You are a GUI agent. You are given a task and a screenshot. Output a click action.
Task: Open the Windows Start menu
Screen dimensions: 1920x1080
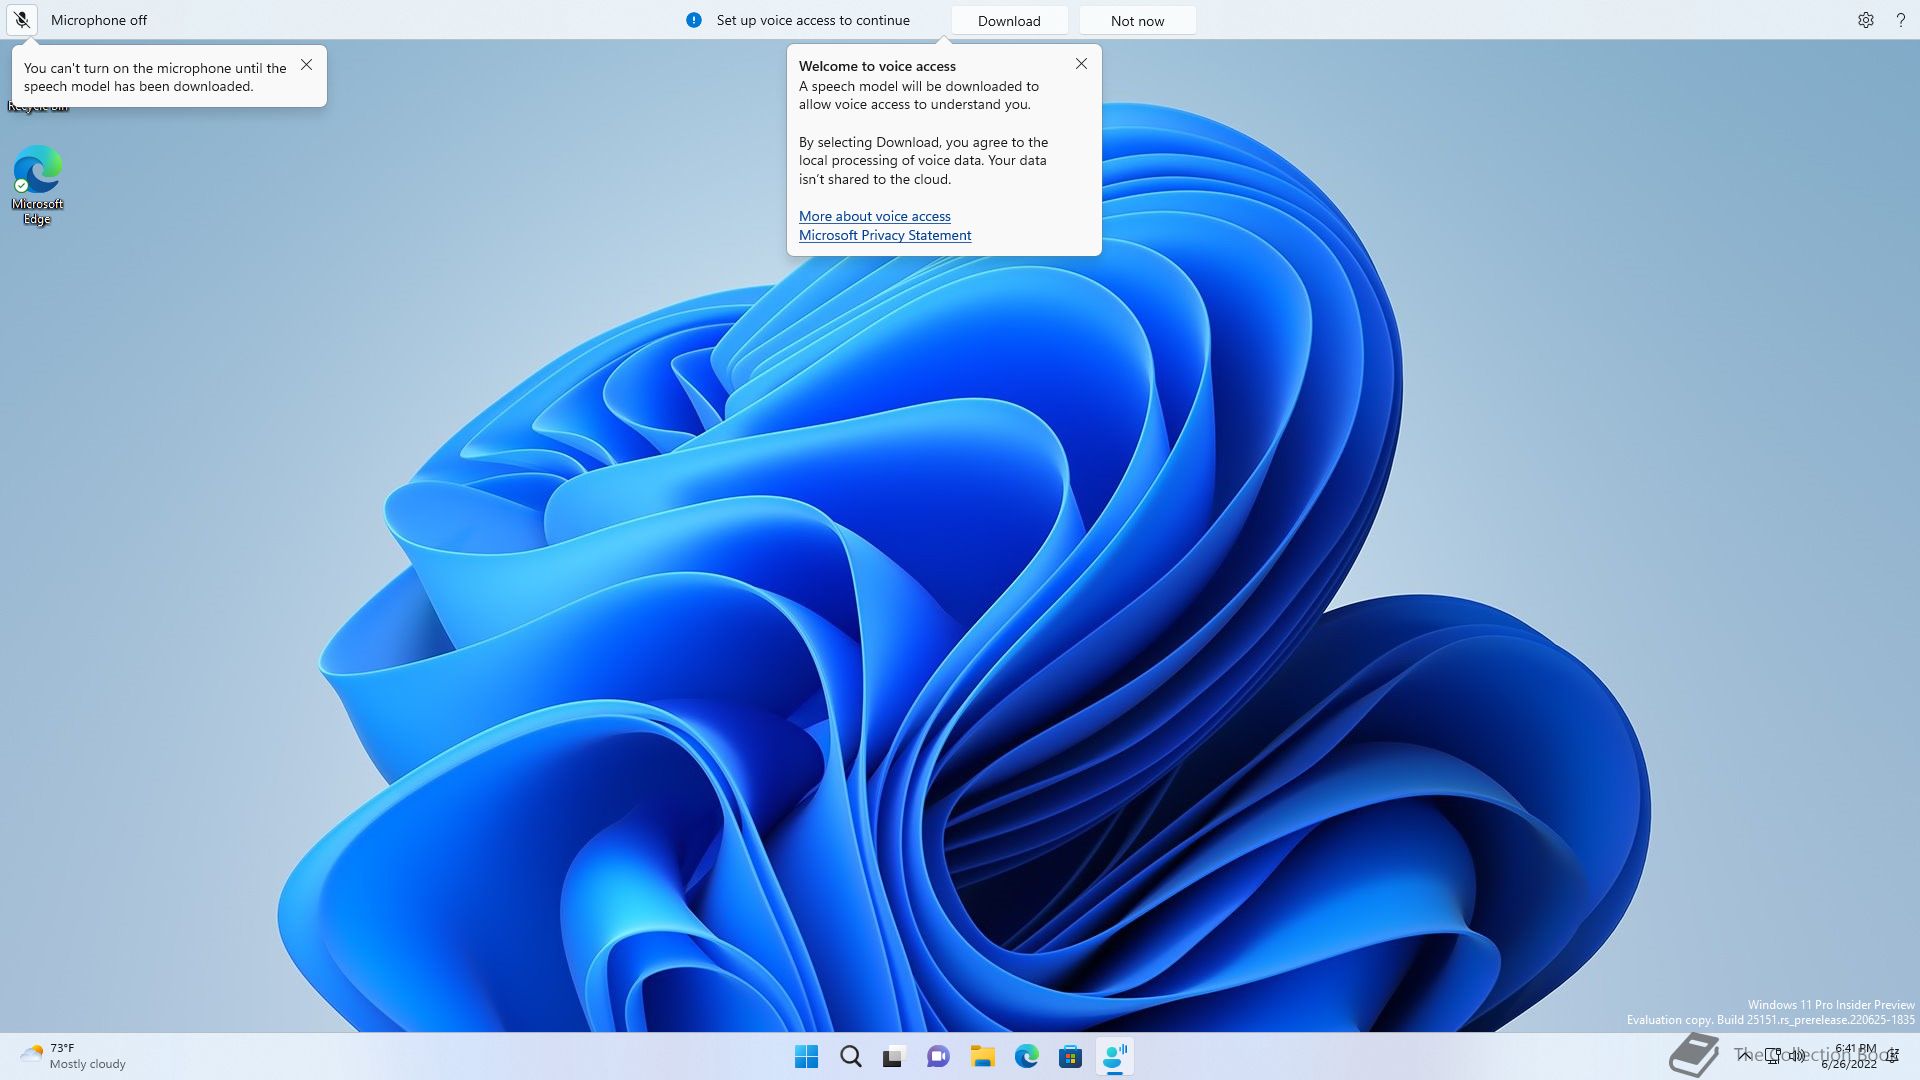click(x=806, y=1057)
